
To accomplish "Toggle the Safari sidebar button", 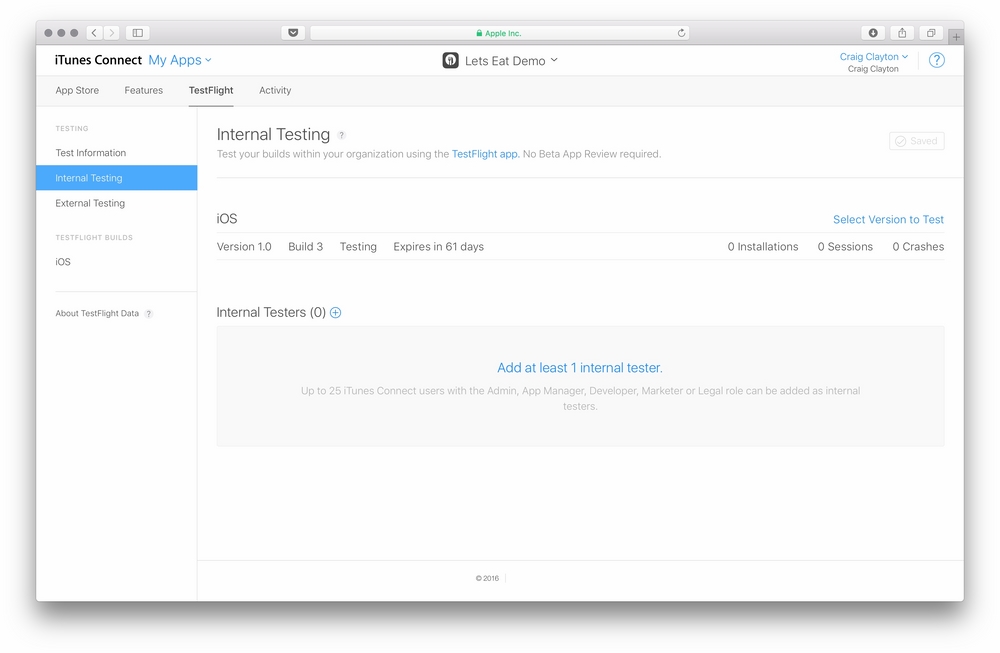I will coord(137,33).
